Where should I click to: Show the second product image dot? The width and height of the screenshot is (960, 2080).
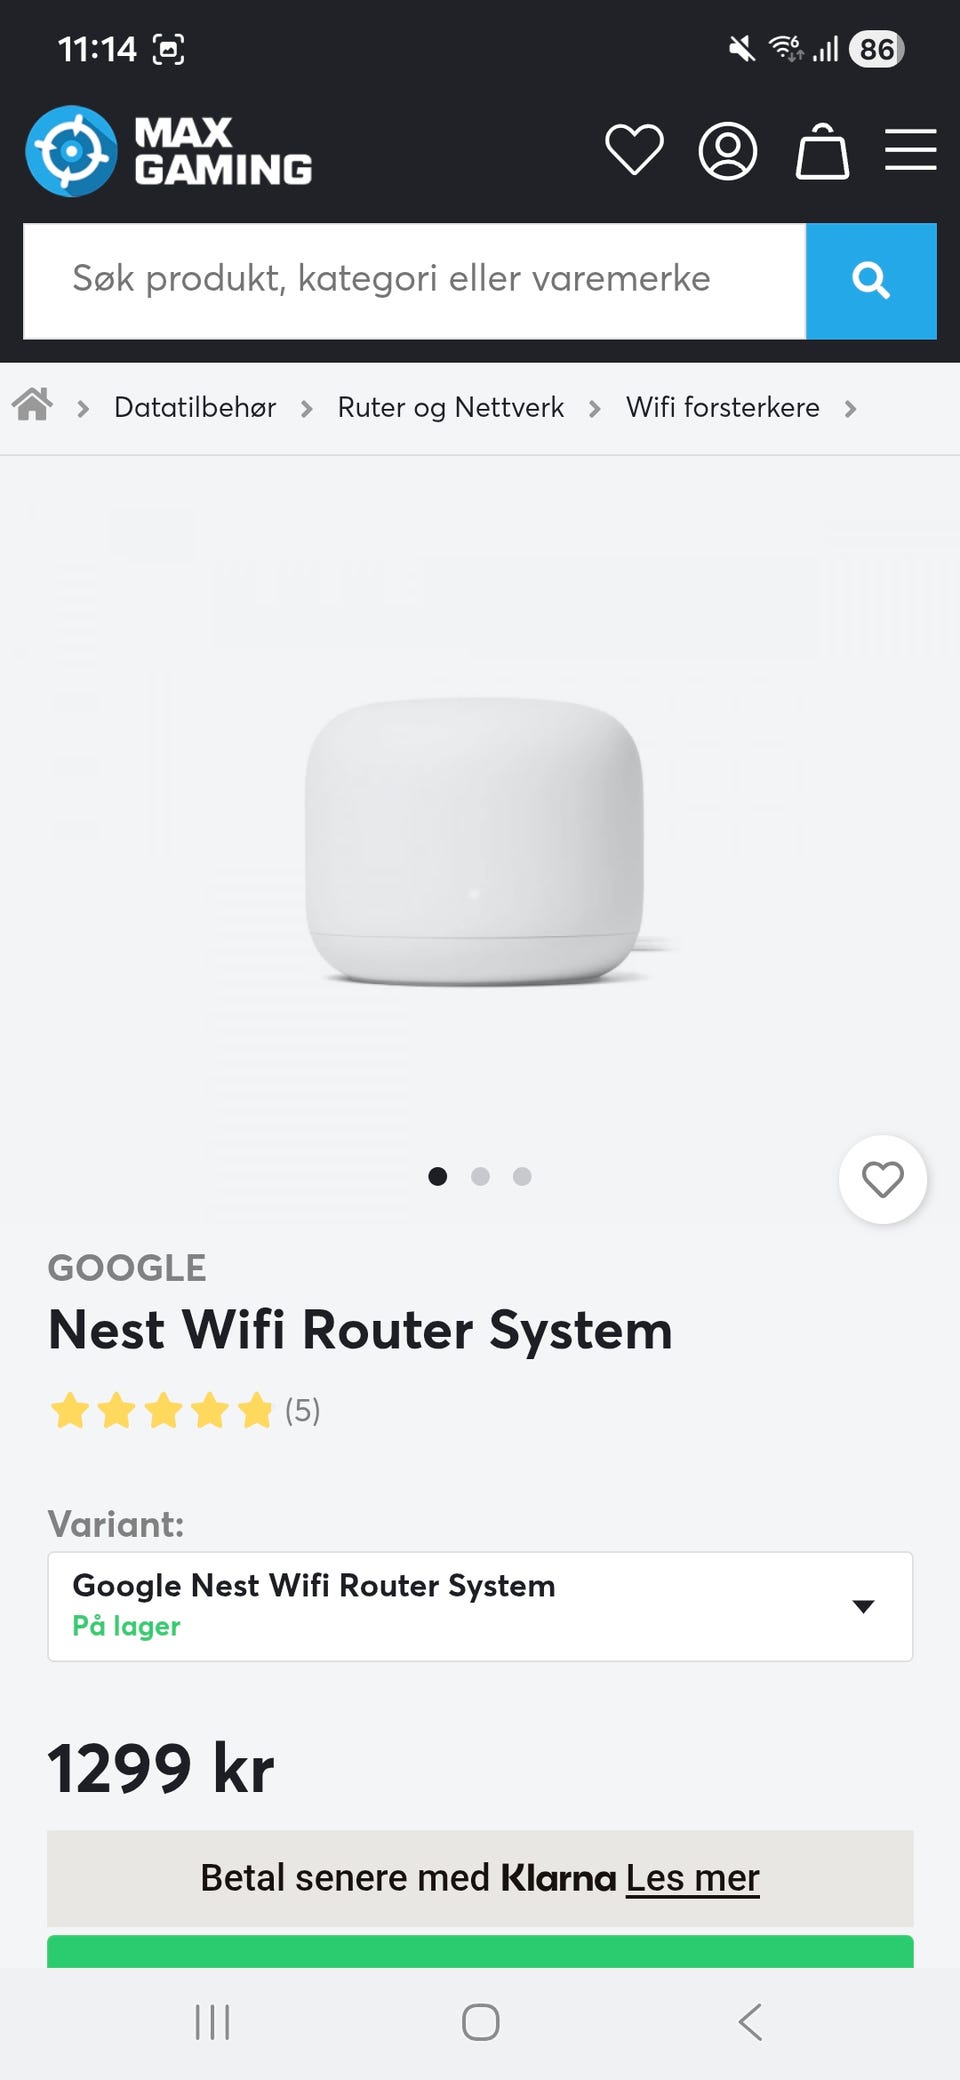480,1176
